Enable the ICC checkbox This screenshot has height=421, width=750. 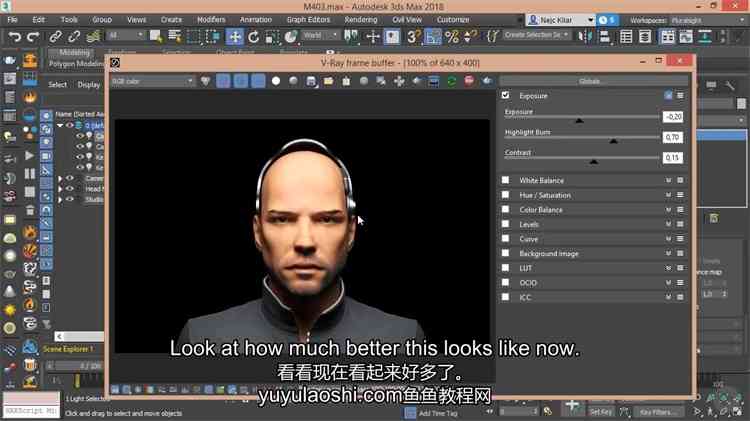point(506,297)
